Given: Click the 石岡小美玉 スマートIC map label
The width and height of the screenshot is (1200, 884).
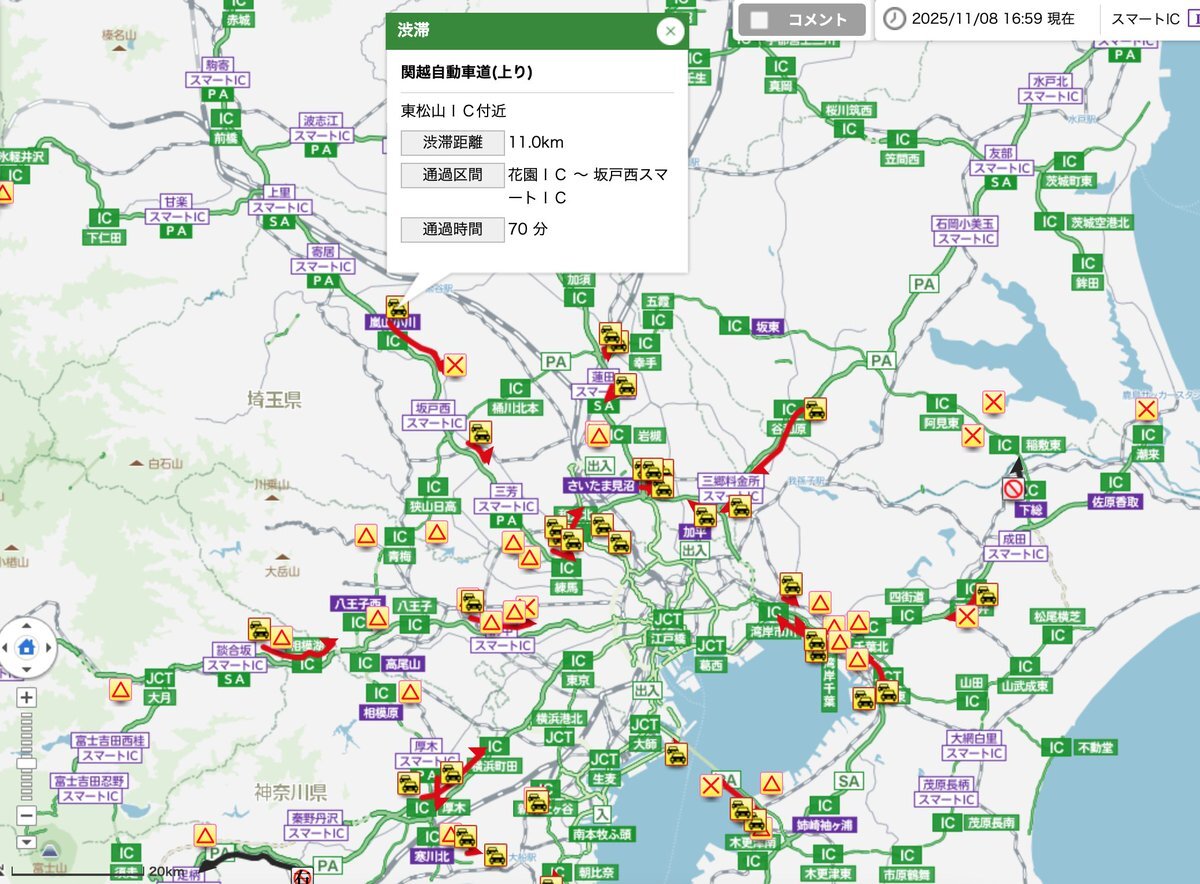Looking at the screenshot, I should tap(965, 231).
